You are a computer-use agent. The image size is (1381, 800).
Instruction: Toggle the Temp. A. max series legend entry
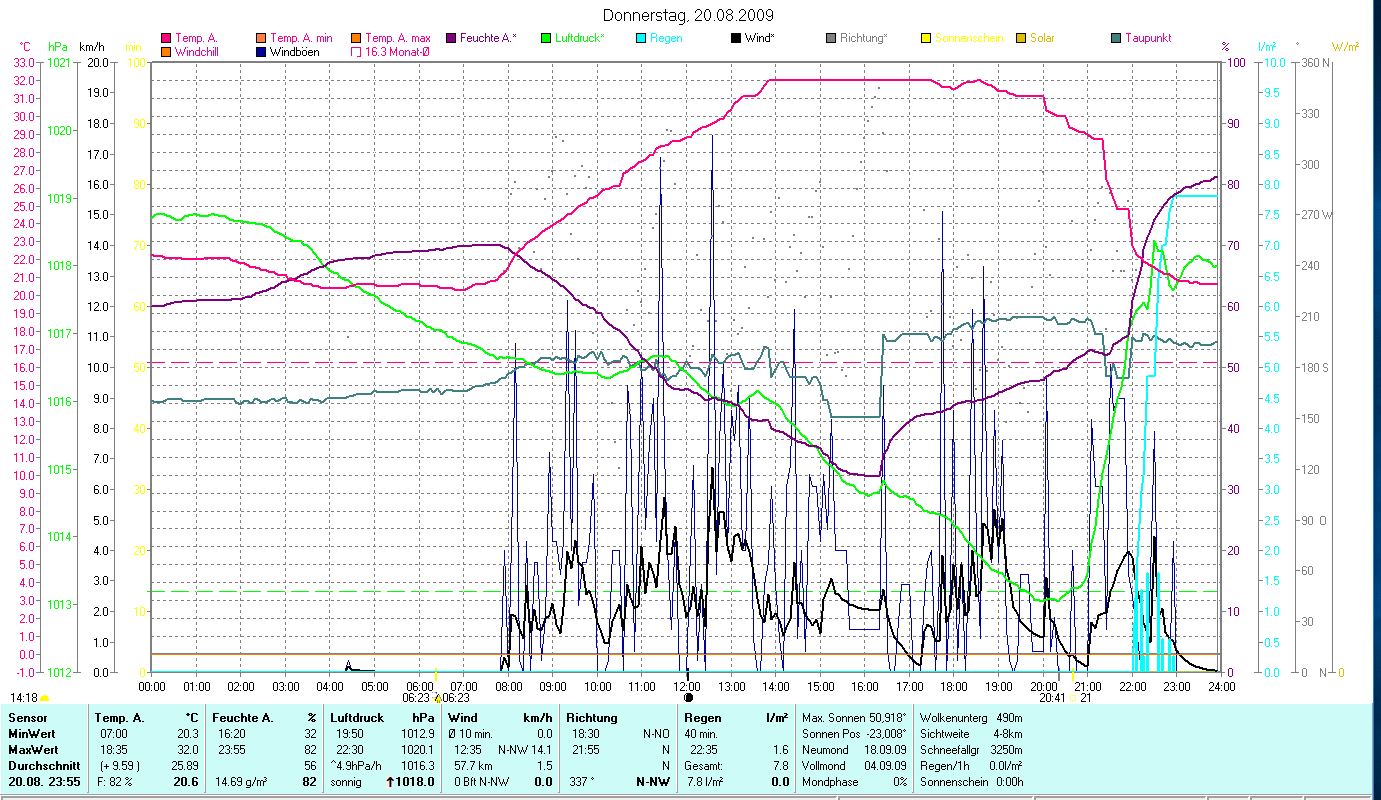356,38
